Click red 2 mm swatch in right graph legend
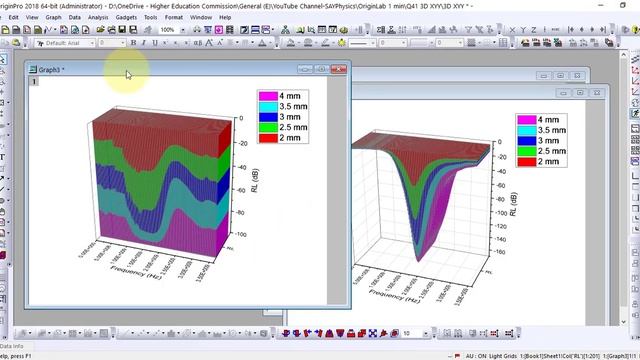The image size is (640, 360). (527, 162)
